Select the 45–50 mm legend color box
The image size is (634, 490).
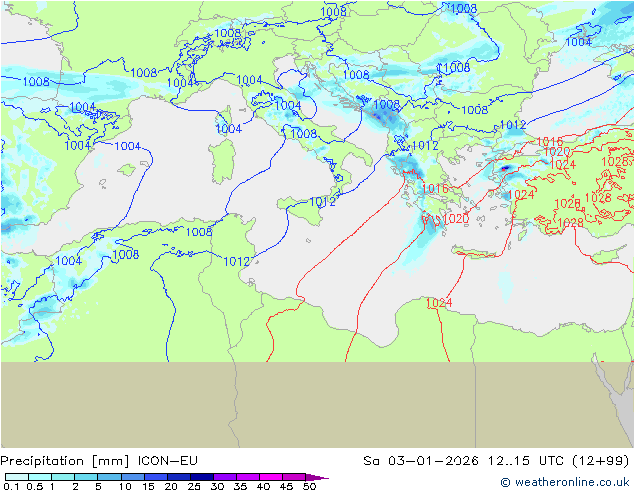click(294, 477)
